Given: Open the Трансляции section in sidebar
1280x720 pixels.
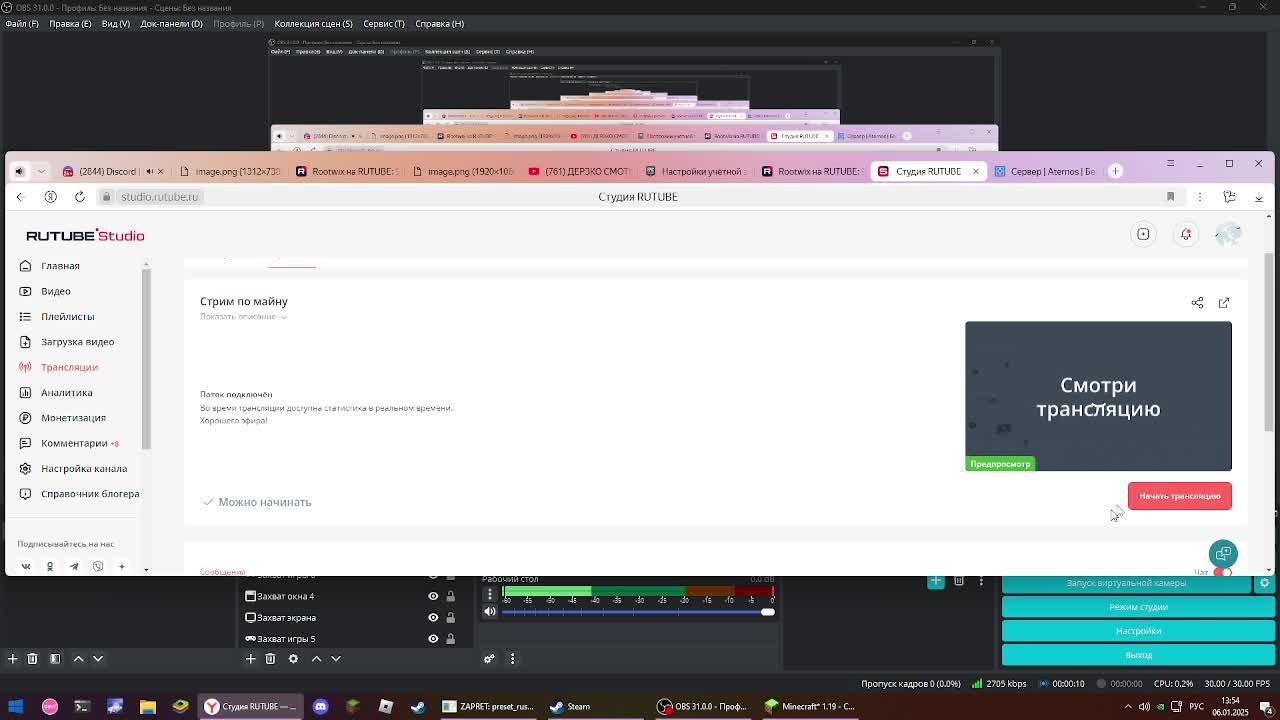Looking at the screenshot, I should pos(69,367).
